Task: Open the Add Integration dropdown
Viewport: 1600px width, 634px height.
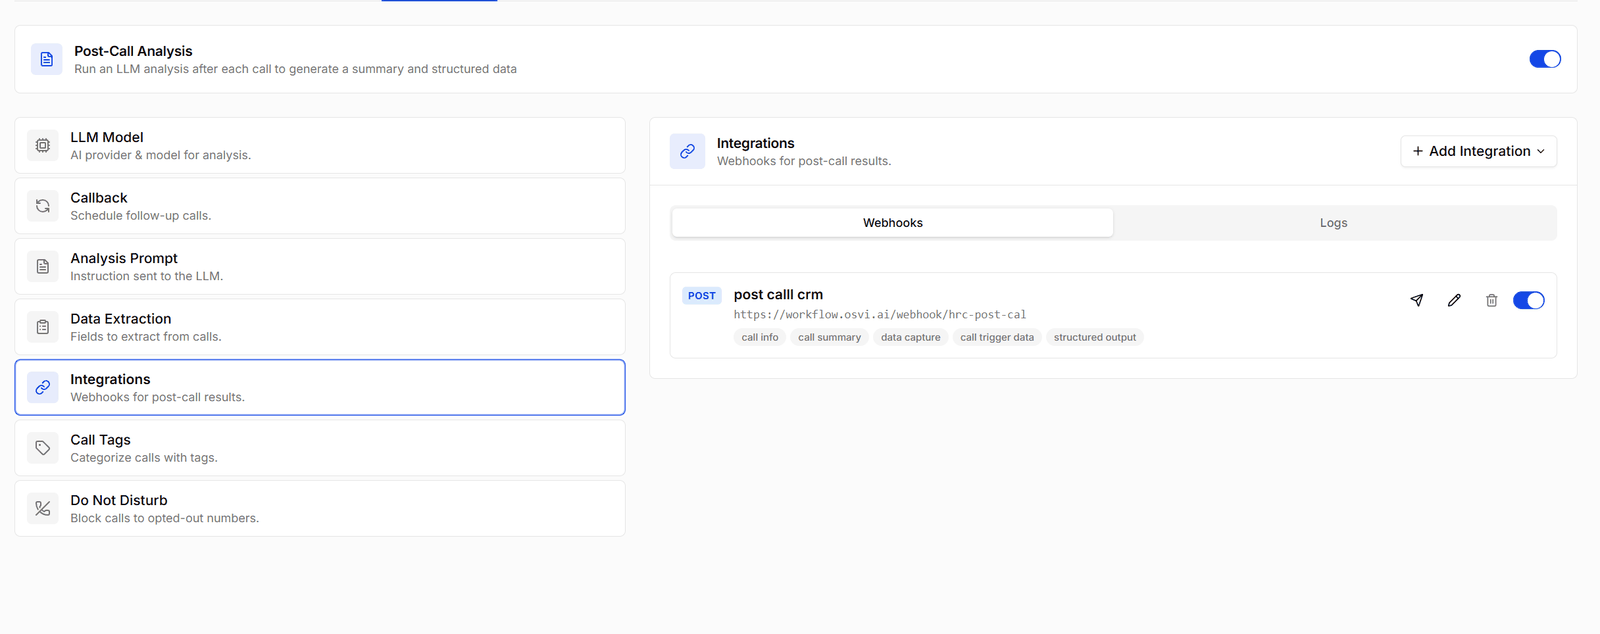Action: (1478, 151)
